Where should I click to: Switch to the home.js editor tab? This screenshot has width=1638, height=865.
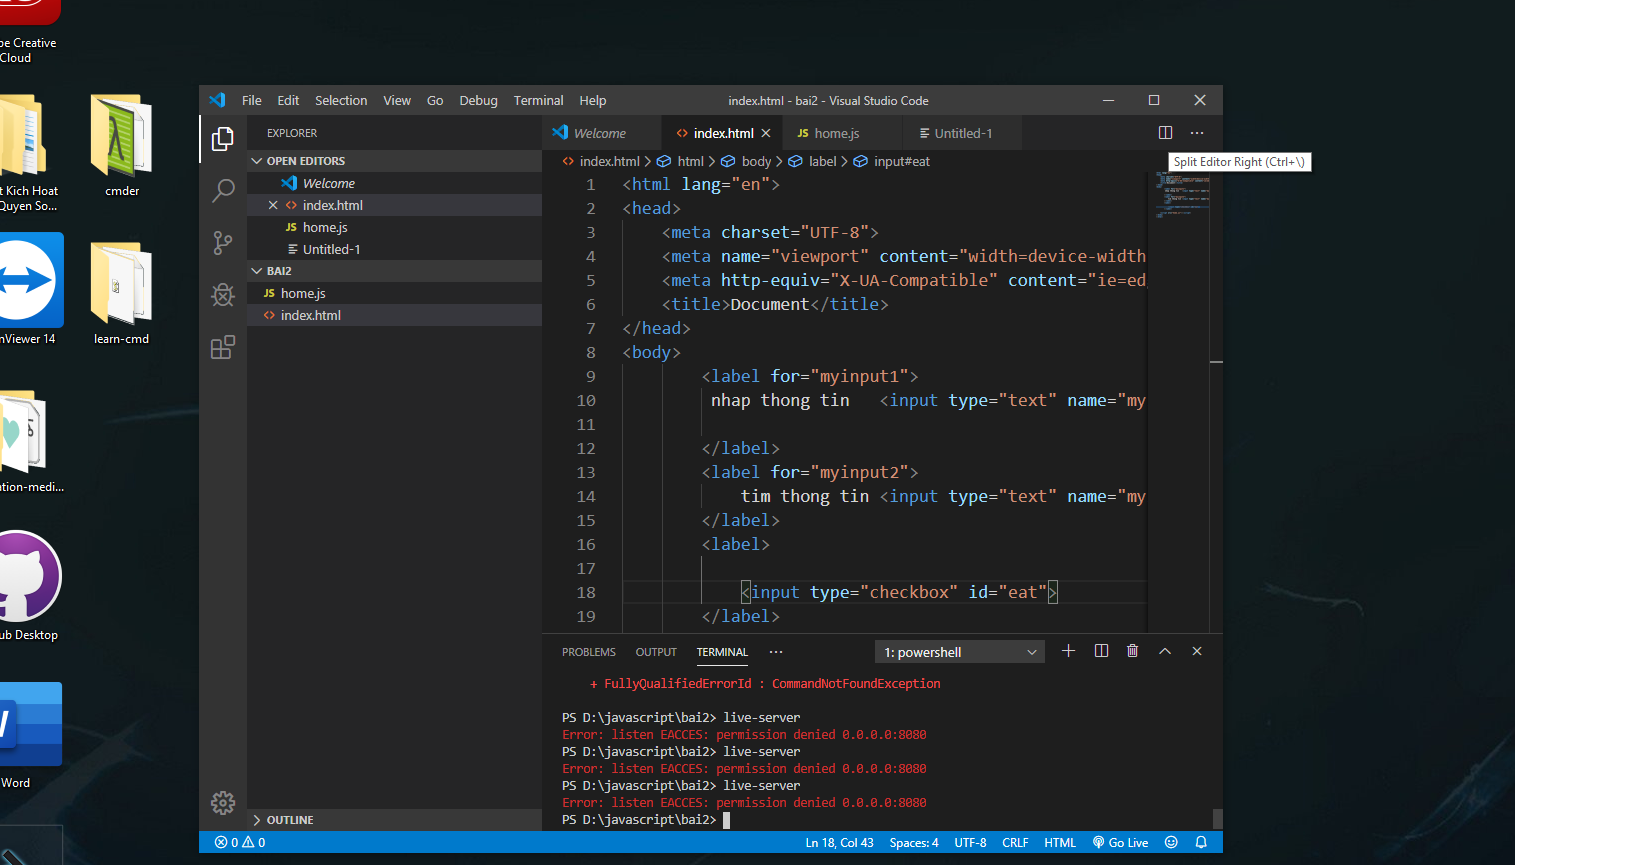(836, 133)
